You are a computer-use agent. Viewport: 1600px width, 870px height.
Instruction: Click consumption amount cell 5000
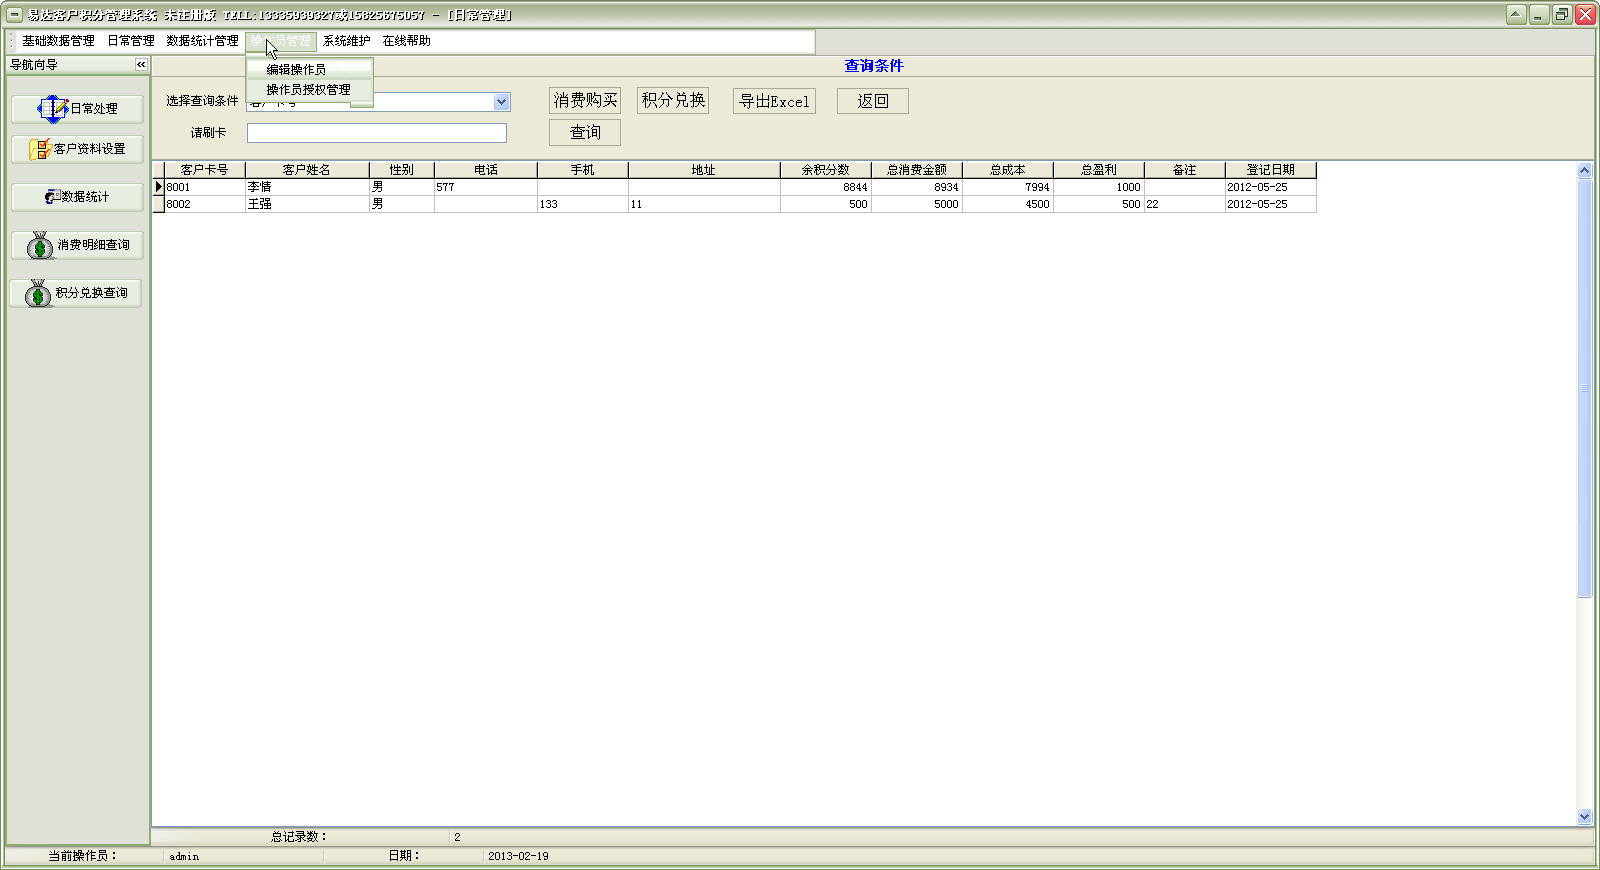916,204
